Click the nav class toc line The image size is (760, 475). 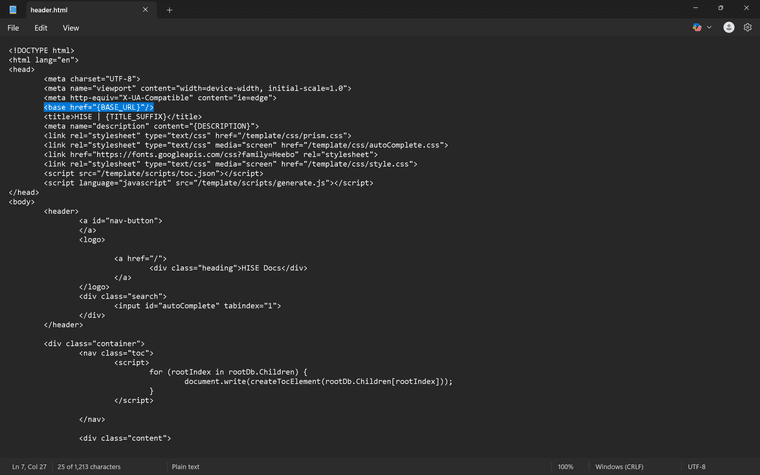tap(116, 353)
